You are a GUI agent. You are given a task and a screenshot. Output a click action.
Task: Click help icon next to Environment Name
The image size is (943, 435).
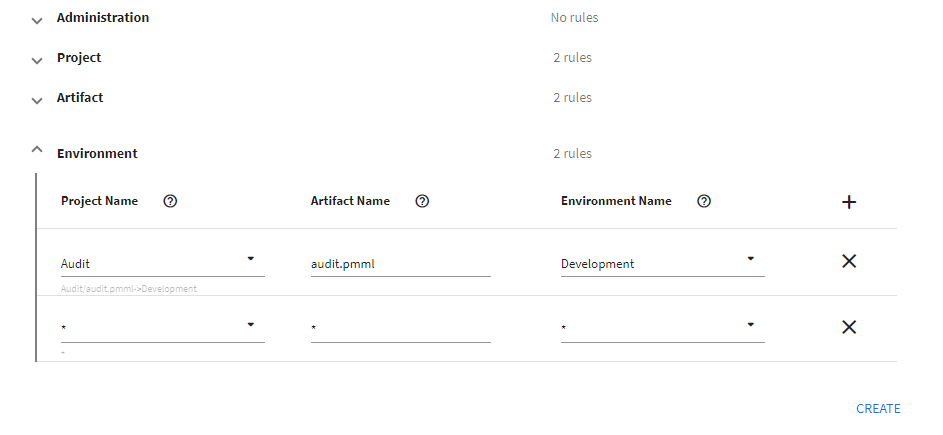[x=704, y=201]
